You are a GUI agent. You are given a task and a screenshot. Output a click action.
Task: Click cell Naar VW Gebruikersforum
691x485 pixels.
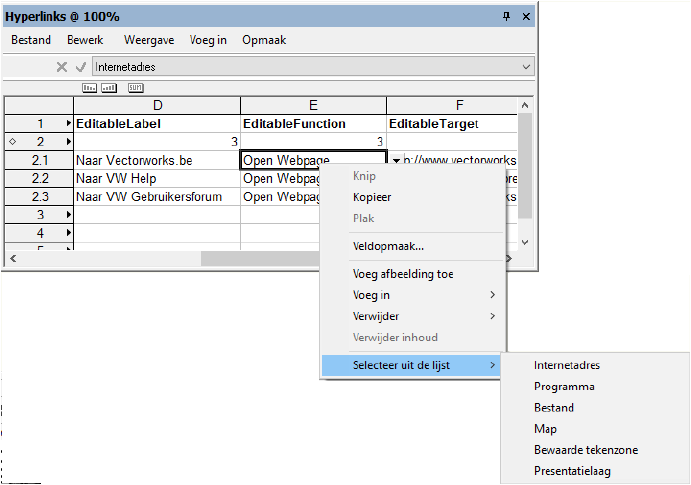[157, 196]
